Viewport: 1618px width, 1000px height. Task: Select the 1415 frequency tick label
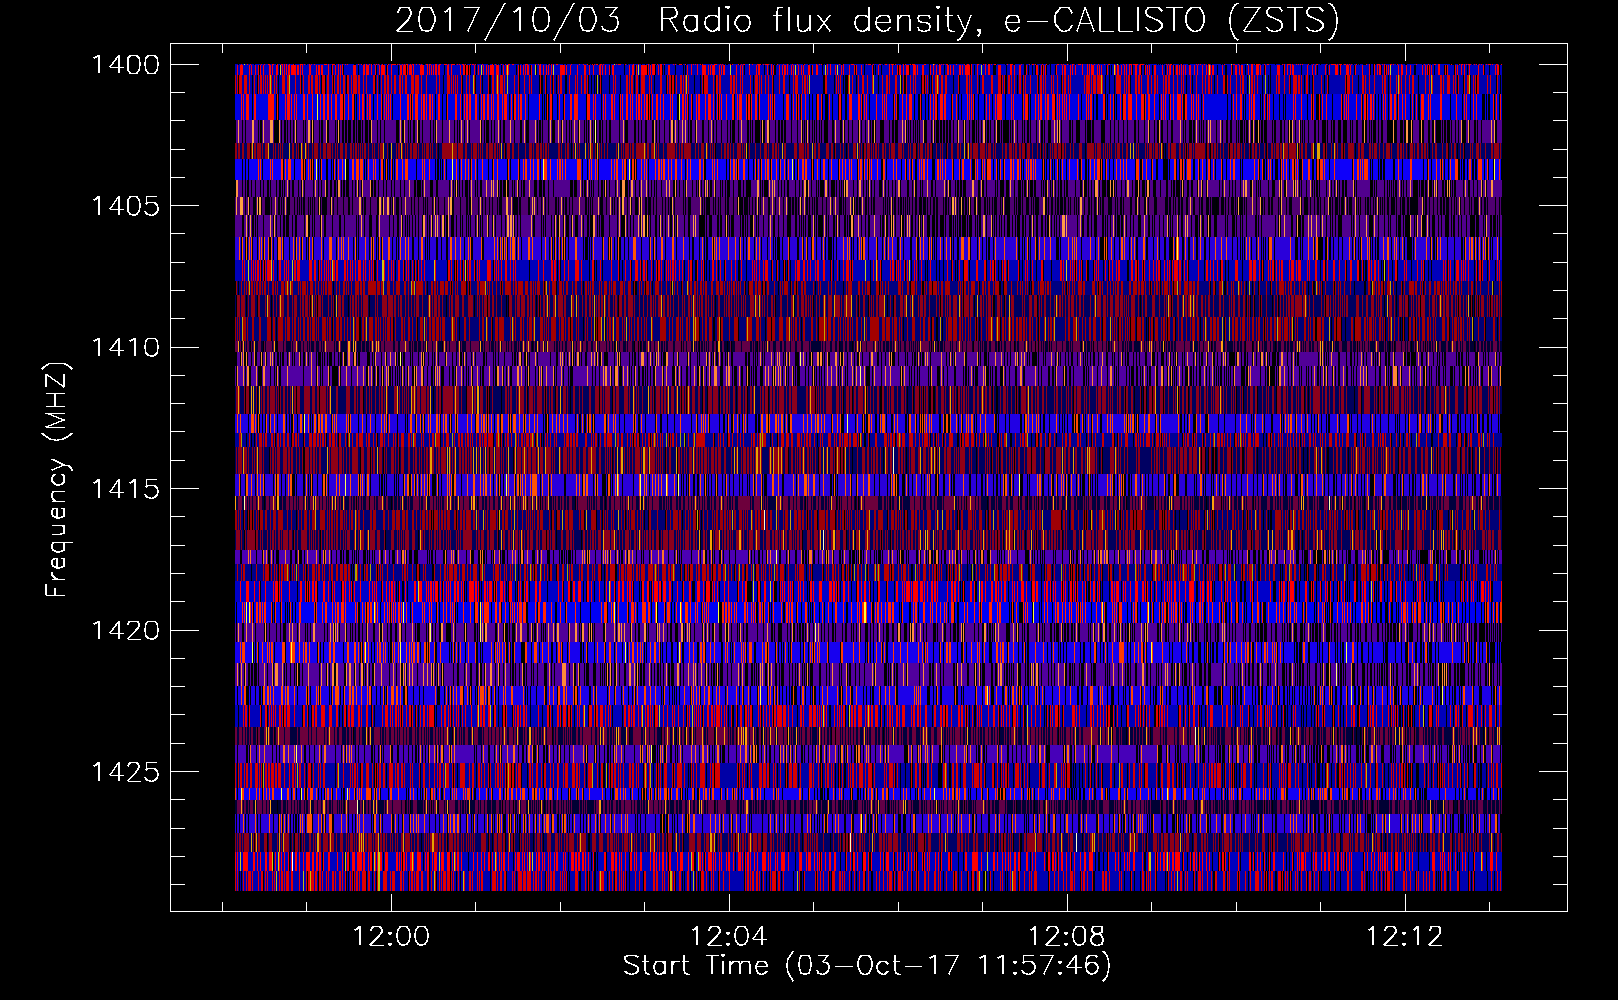coord(125,489)
